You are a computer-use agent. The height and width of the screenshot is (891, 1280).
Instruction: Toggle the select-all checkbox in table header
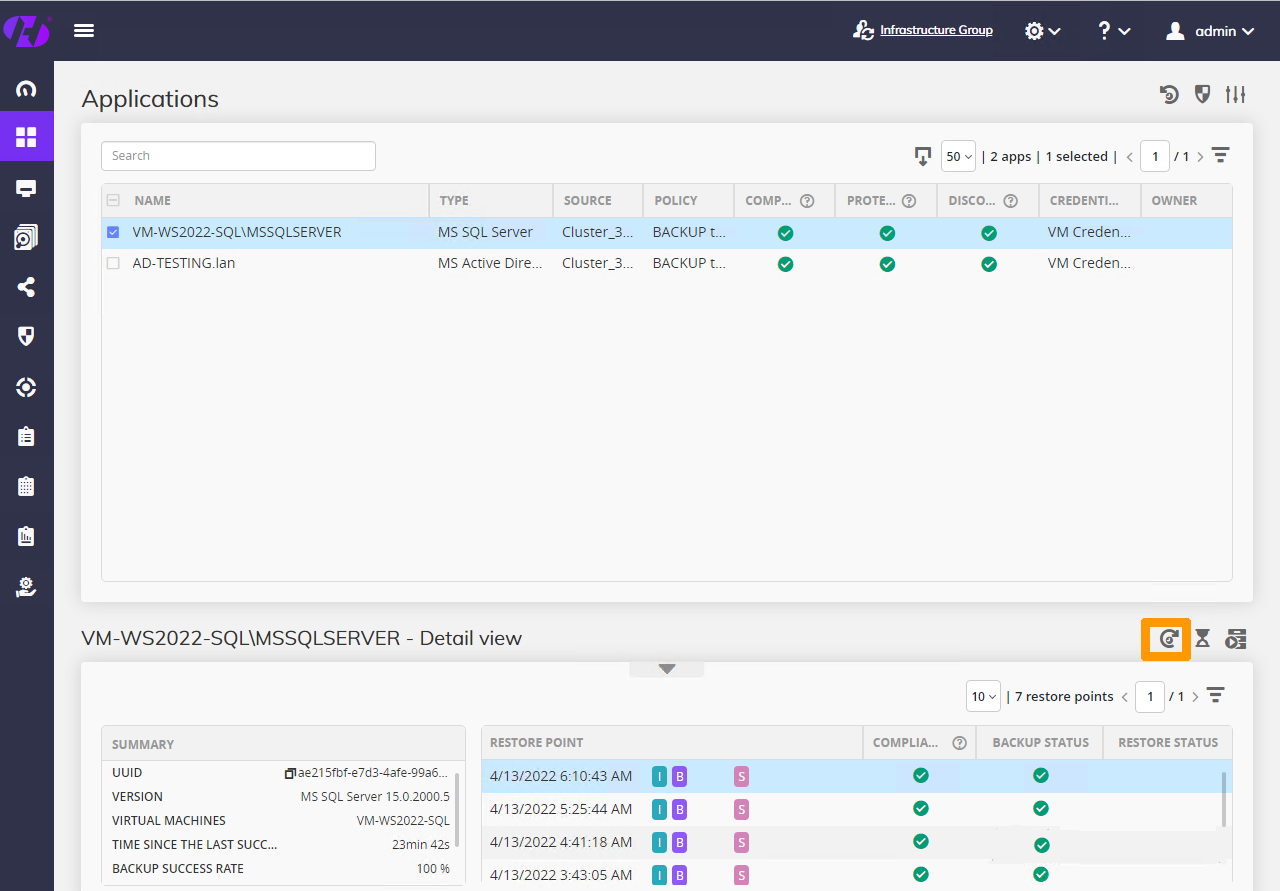(113, 199)
